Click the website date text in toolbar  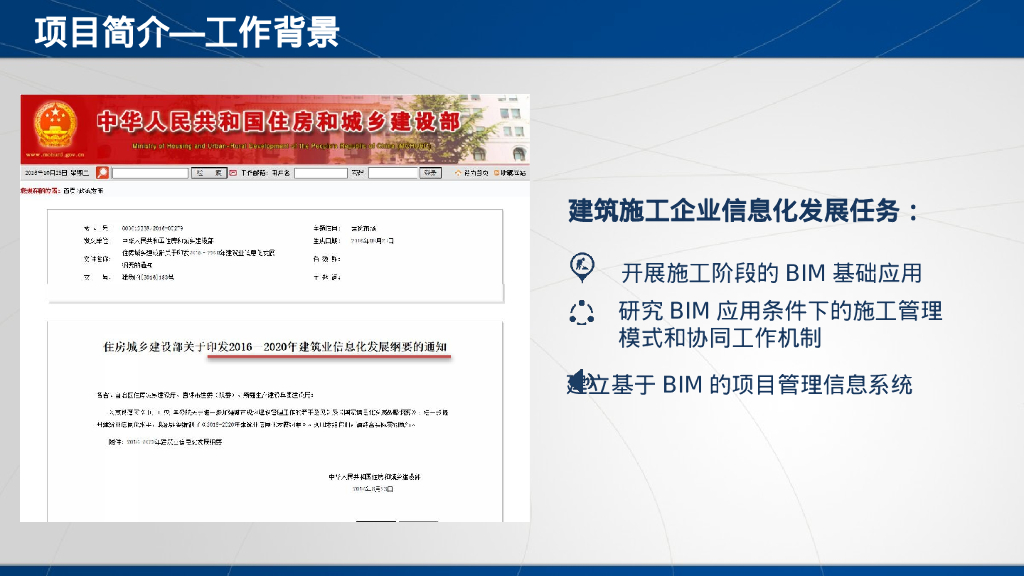[56, 173]
